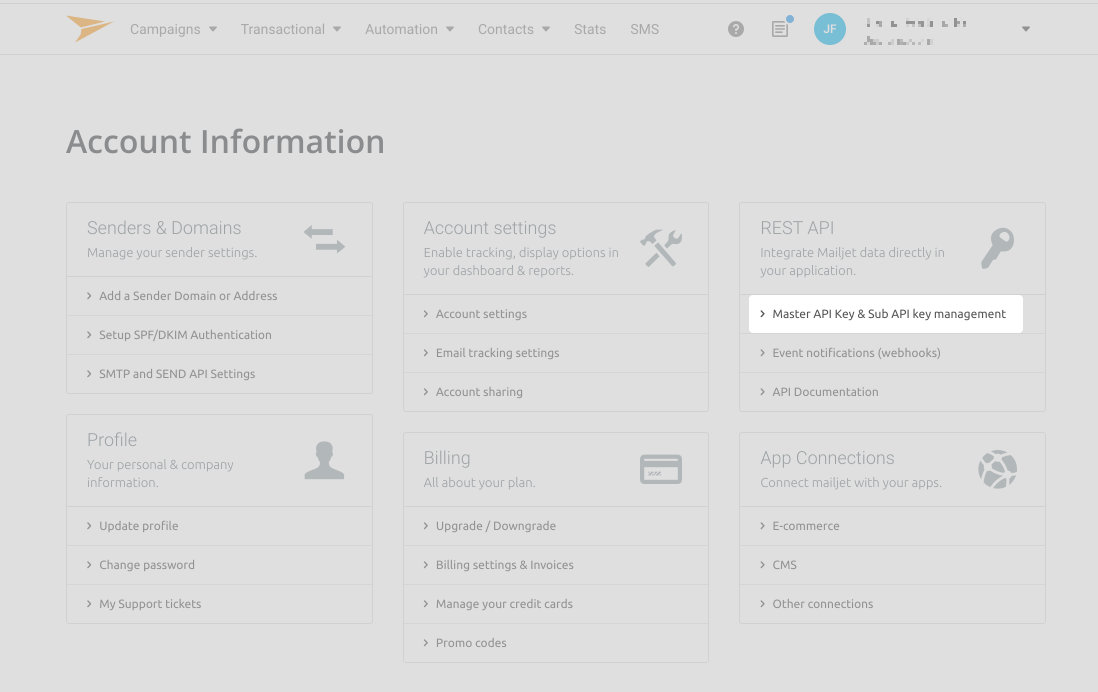Click the Change password link
The width and height of the screenshot is (1098, 692).
pos(147,564)
